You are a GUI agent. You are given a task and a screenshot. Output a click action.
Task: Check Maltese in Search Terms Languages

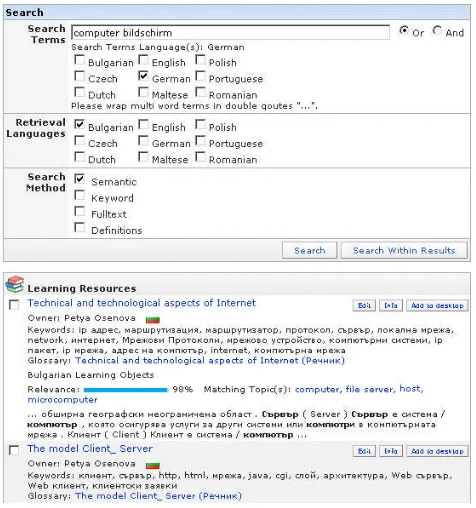coord(143,92)
